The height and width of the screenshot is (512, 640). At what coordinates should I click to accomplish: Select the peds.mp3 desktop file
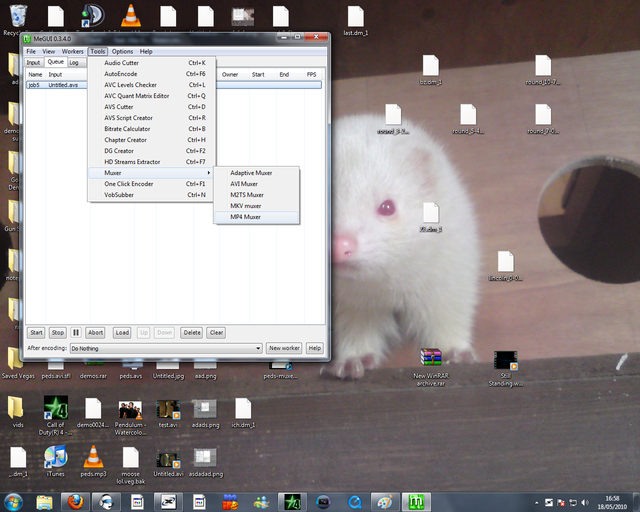93,461
